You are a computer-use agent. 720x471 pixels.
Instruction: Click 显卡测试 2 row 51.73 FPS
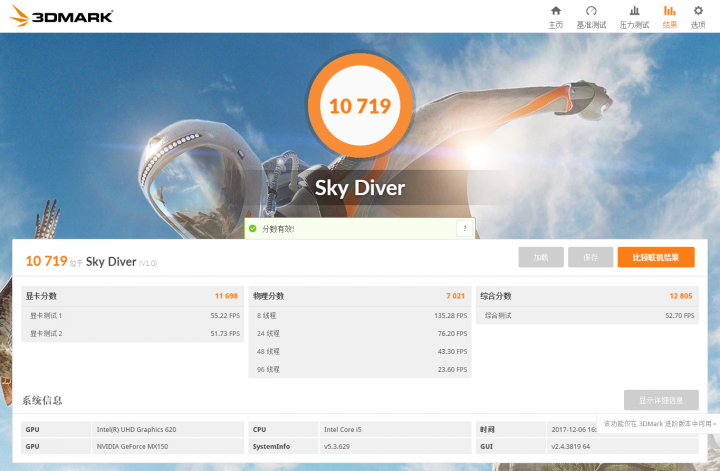click(132, 334)
